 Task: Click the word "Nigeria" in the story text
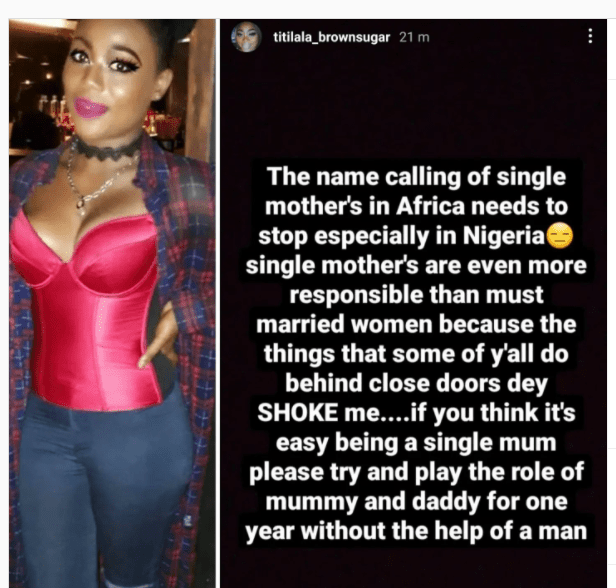point(504,235)
